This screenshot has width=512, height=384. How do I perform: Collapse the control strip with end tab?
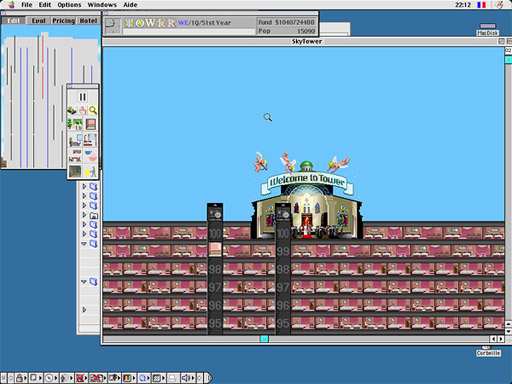208,378
